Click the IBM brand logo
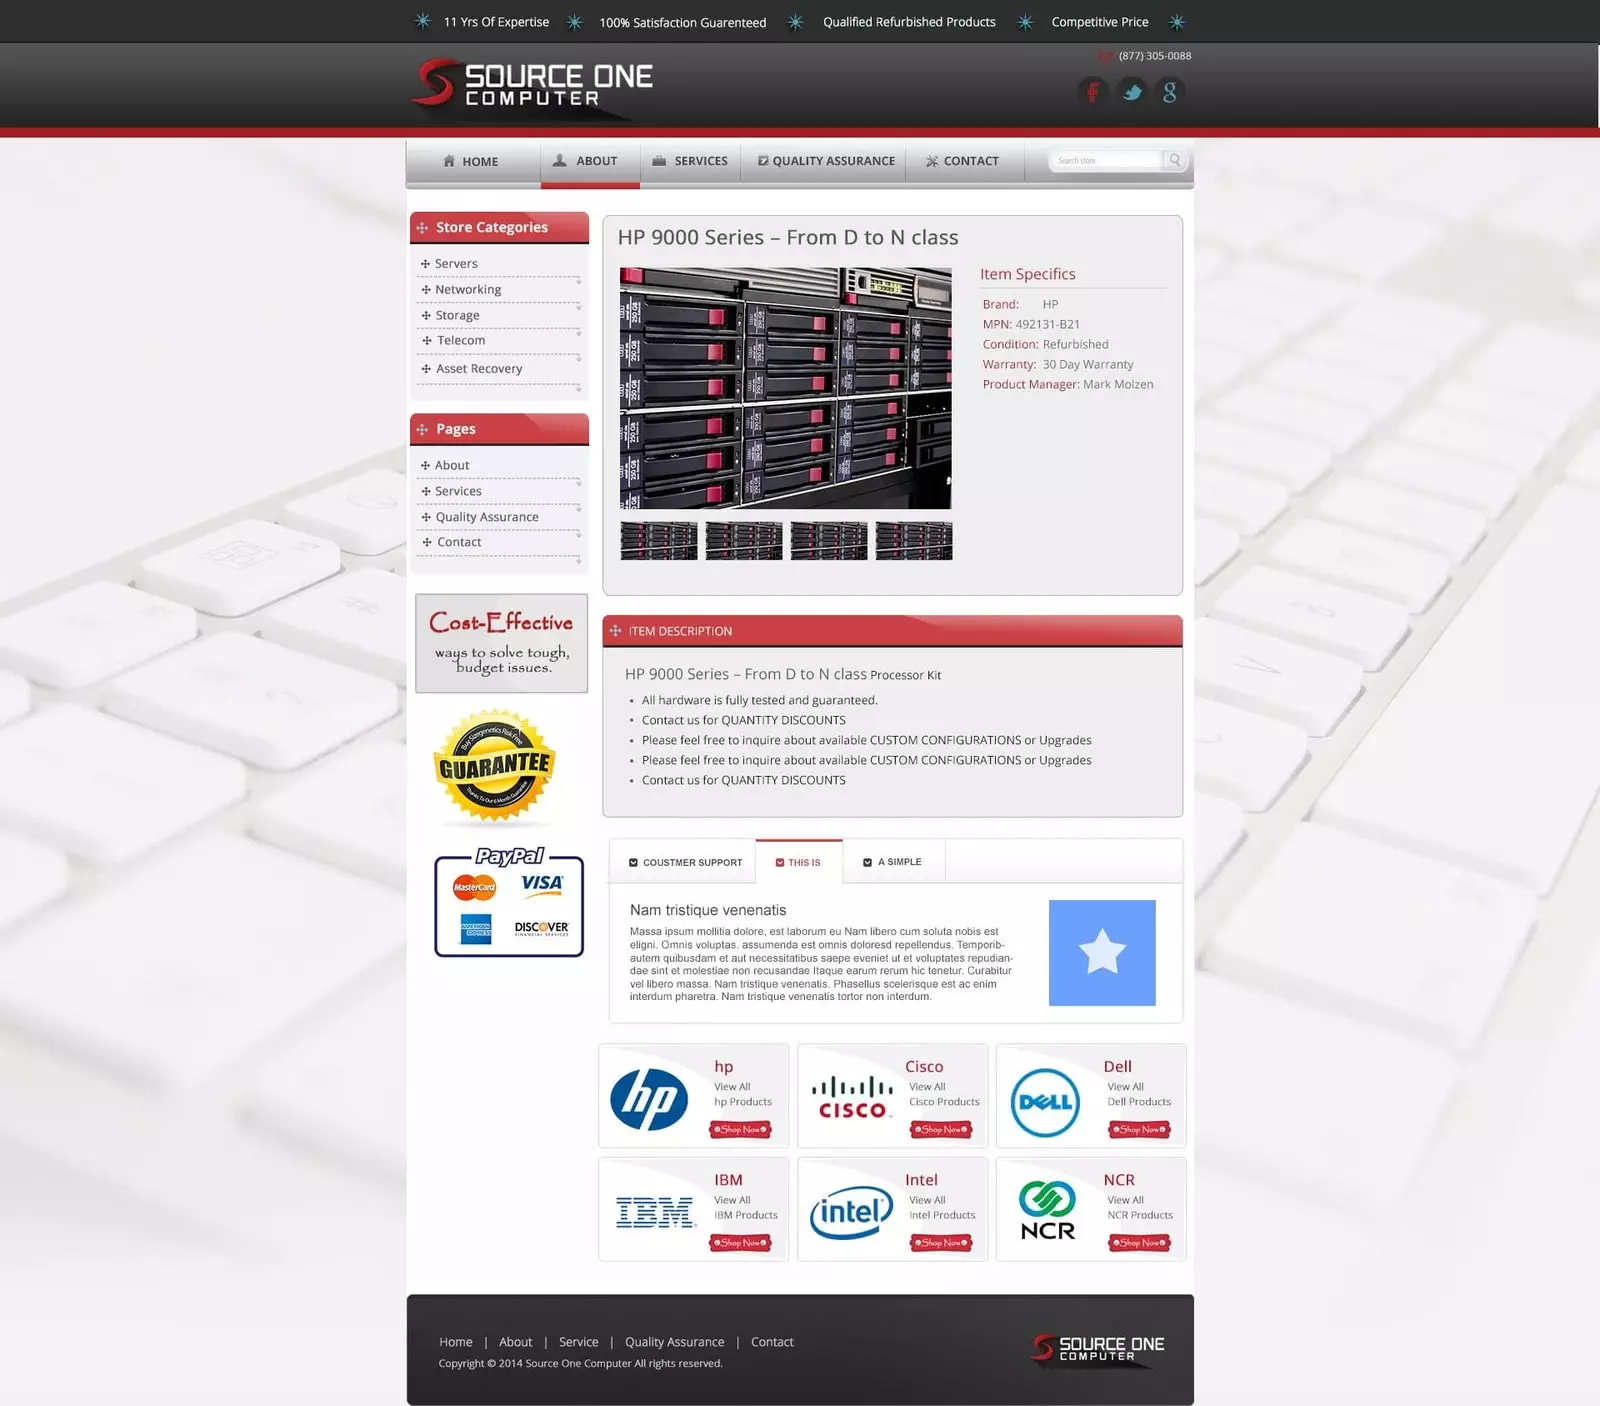 pyautogui.click(x=655, y=1212)
